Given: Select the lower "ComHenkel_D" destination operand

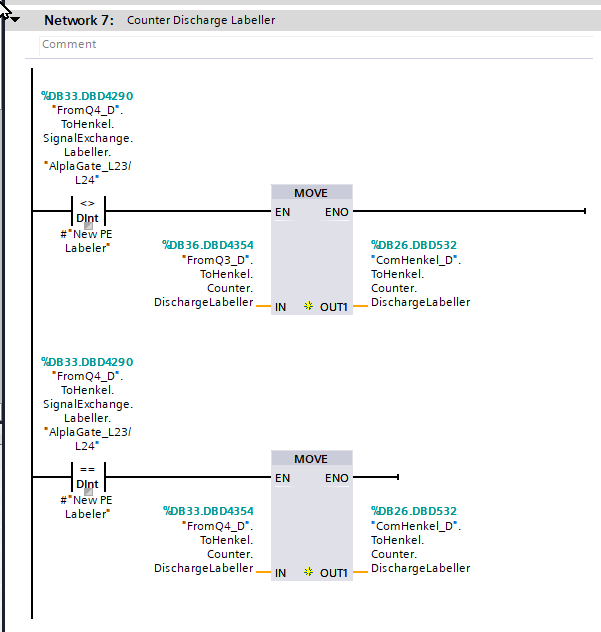Looking at the screenshot, I should pos(420,547).
